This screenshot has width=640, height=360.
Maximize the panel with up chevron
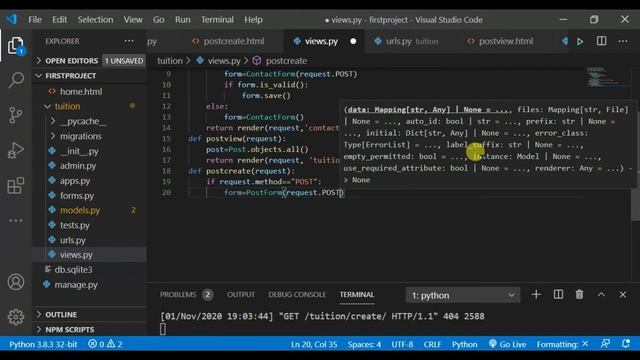[601, 295]
